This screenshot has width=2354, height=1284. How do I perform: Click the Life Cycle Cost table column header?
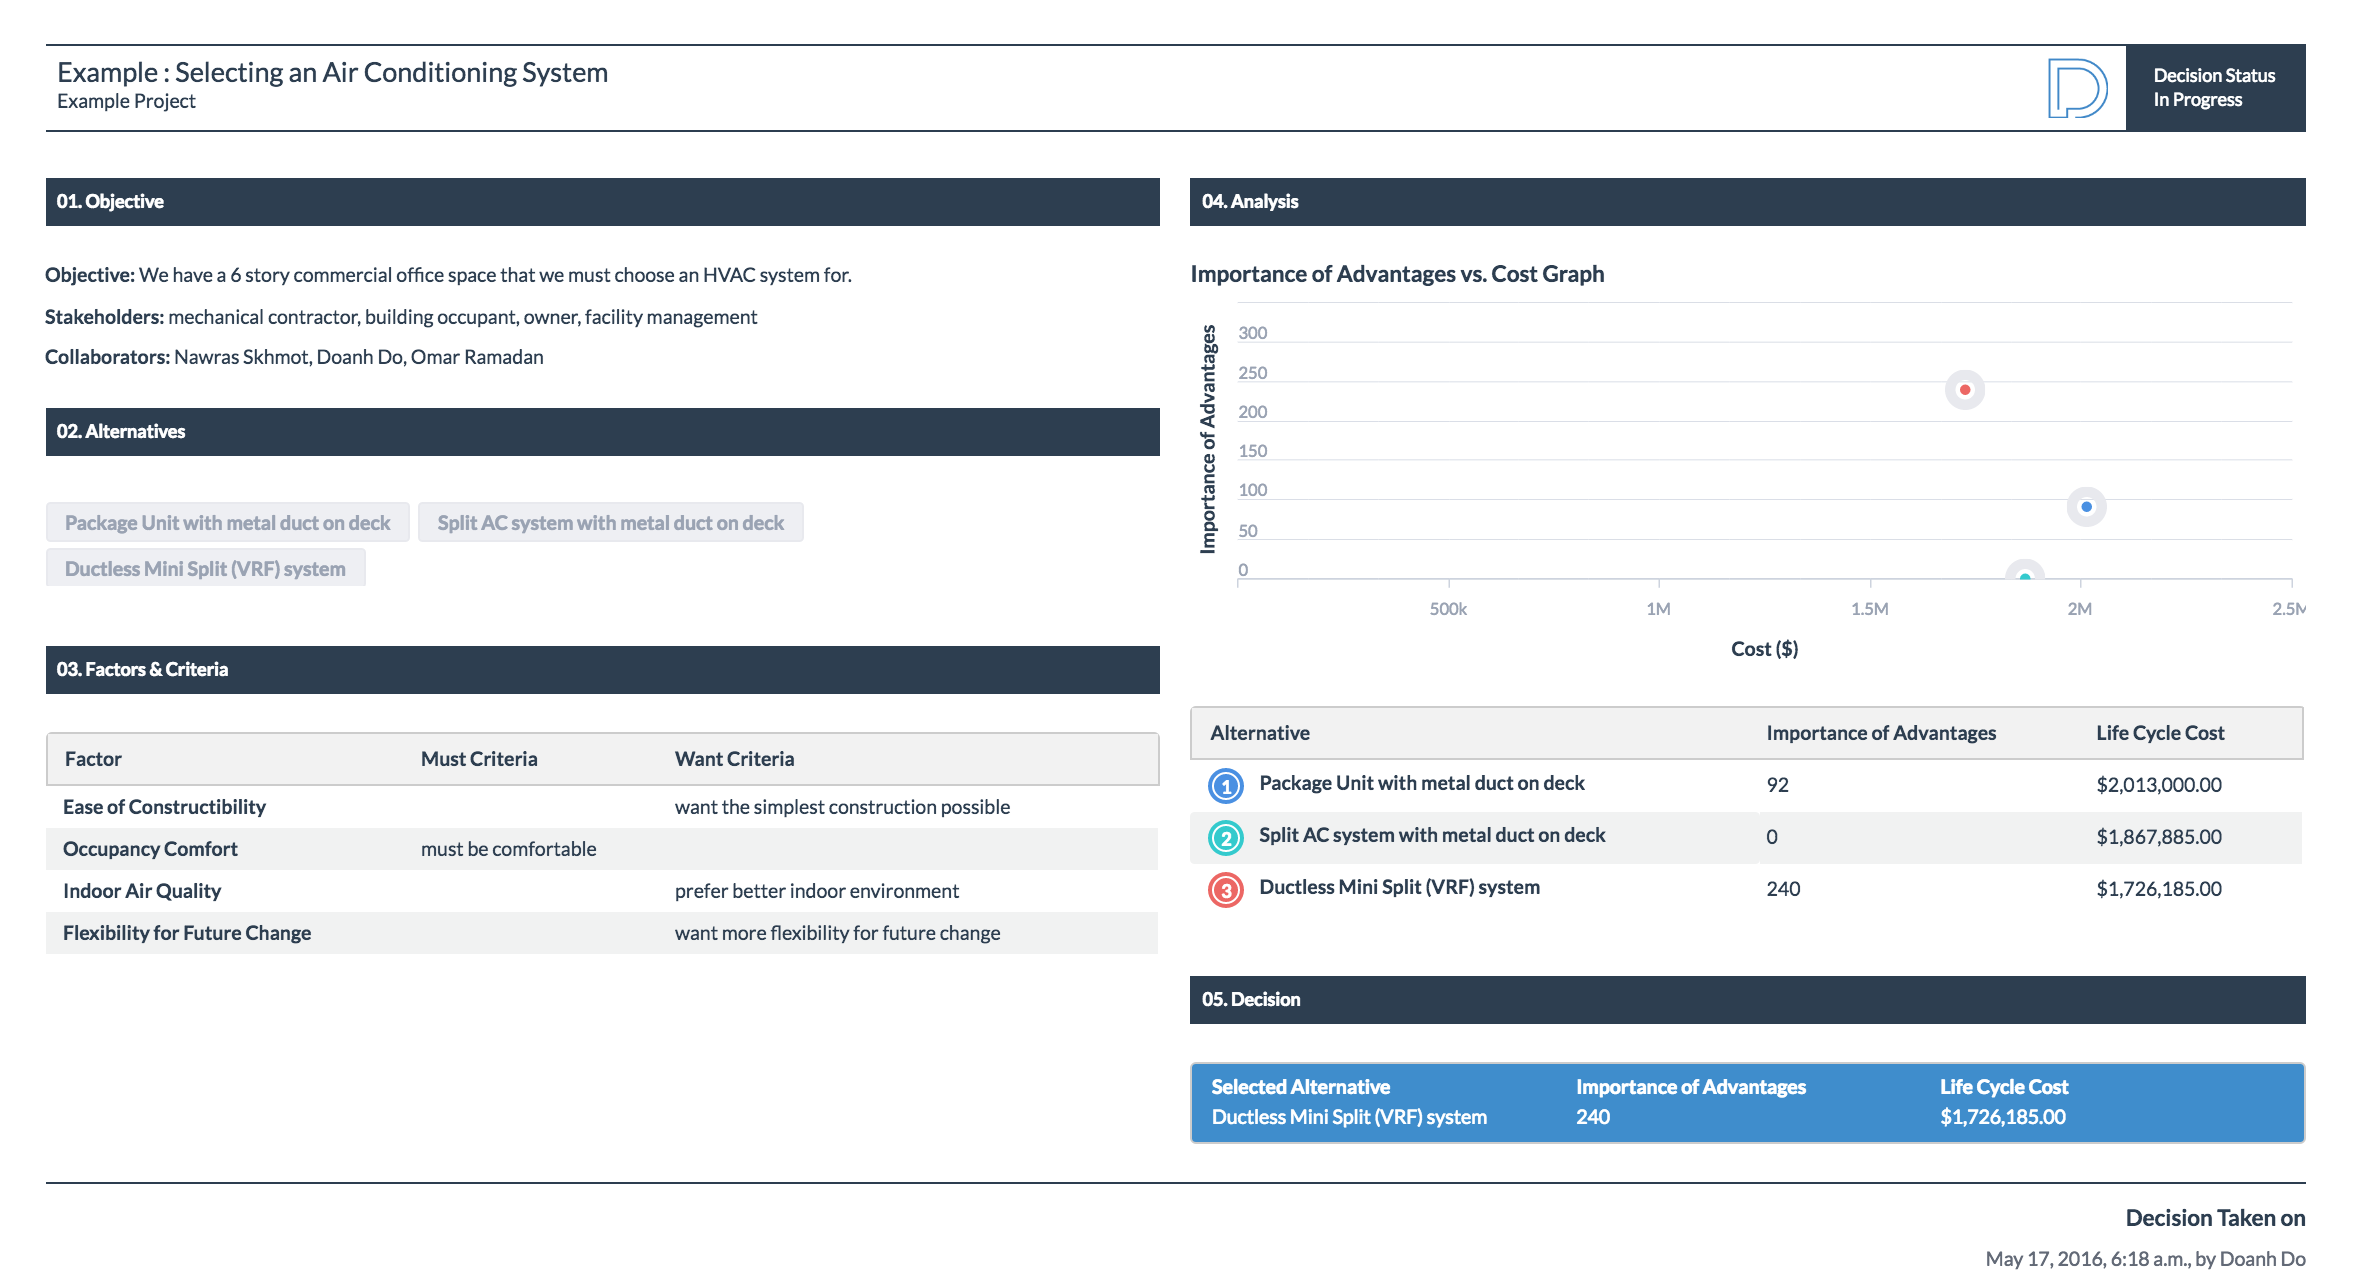coord(2160,733)
